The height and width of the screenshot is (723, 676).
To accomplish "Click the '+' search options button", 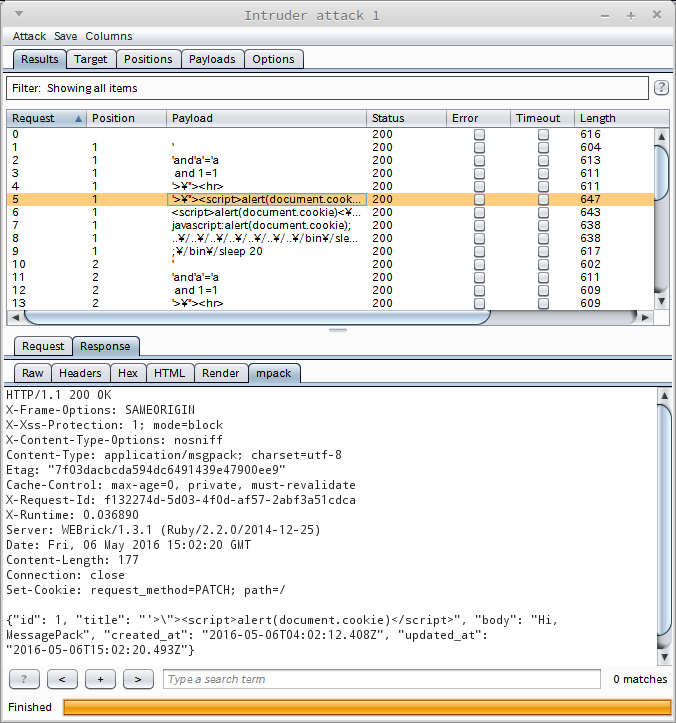I will (100, 680).
